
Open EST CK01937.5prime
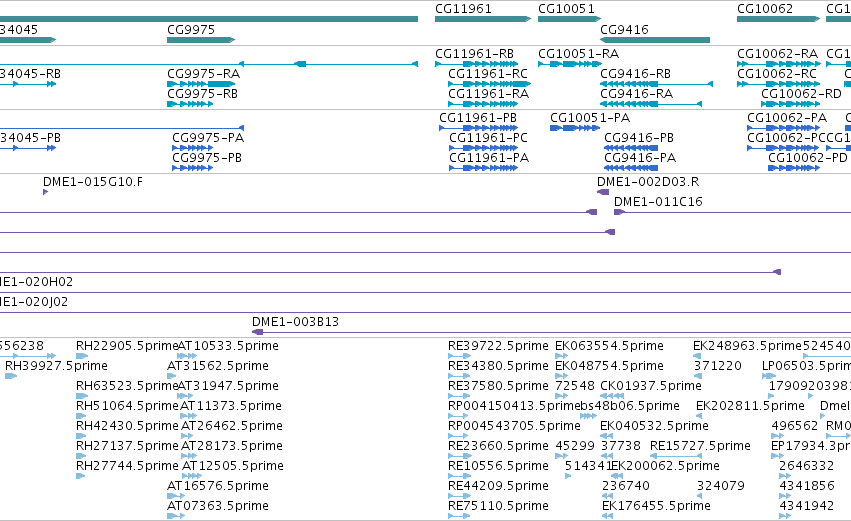click(612, 396)
